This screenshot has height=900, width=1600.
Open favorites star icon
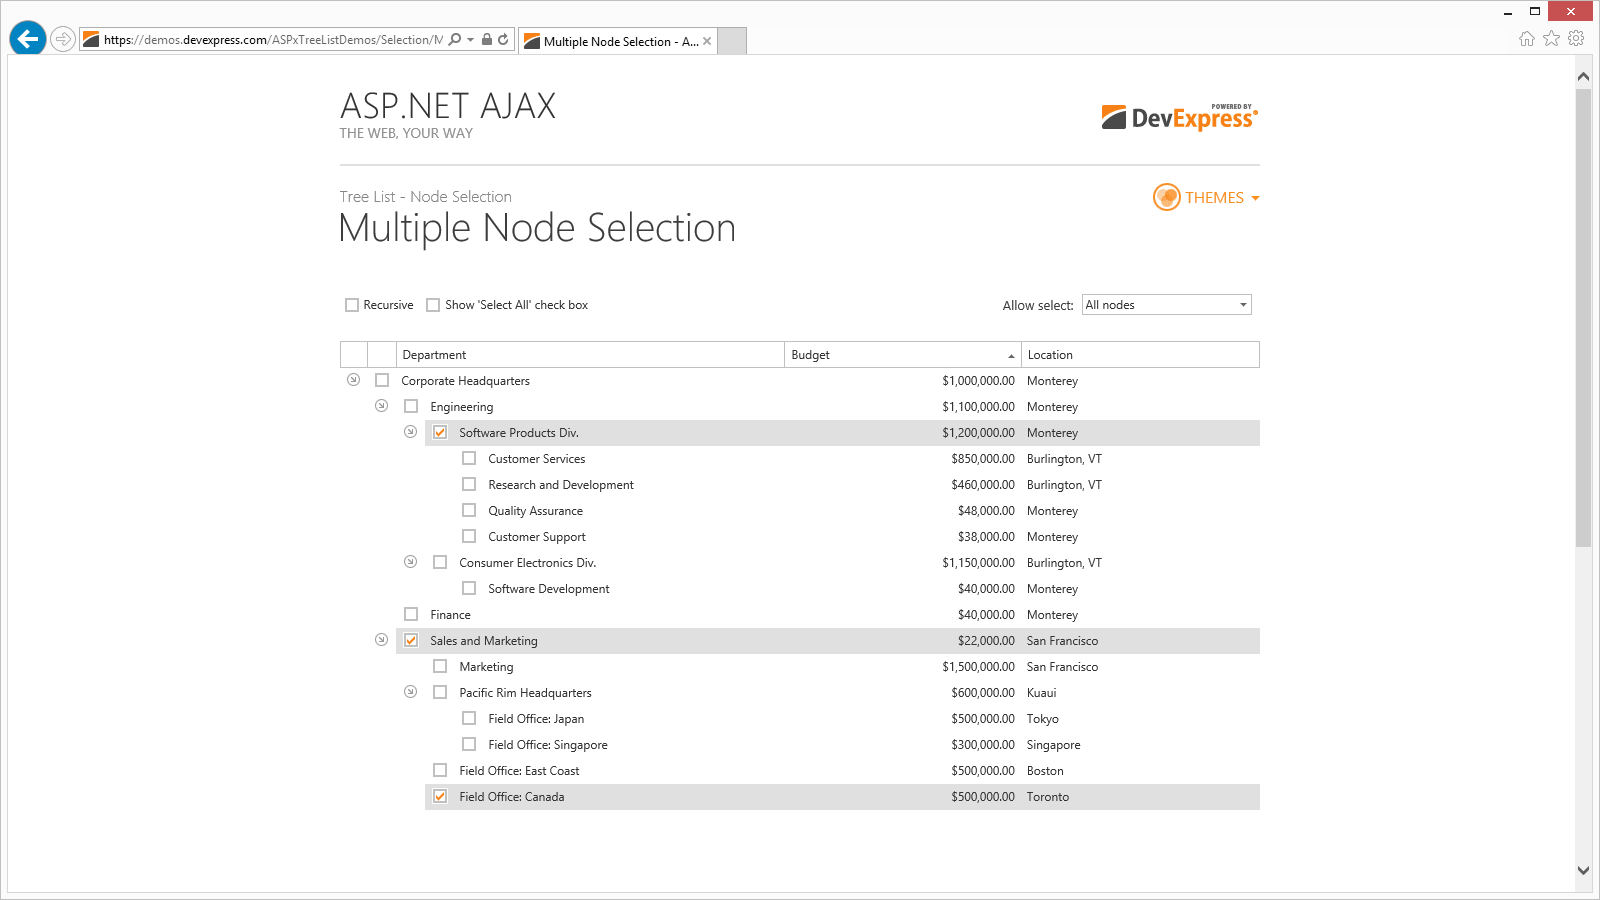[1552, 39]
